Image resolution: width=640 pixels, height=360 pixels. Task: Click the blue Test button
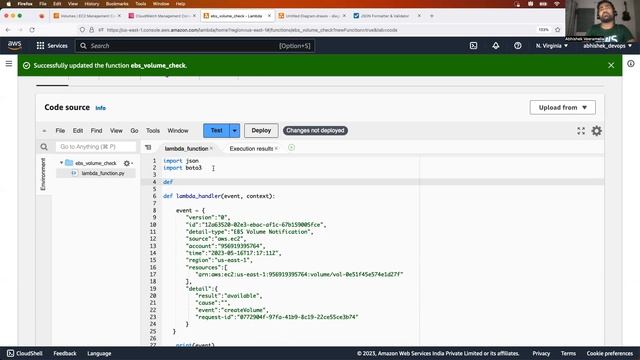pyautogui.click(x=216, y=131)
